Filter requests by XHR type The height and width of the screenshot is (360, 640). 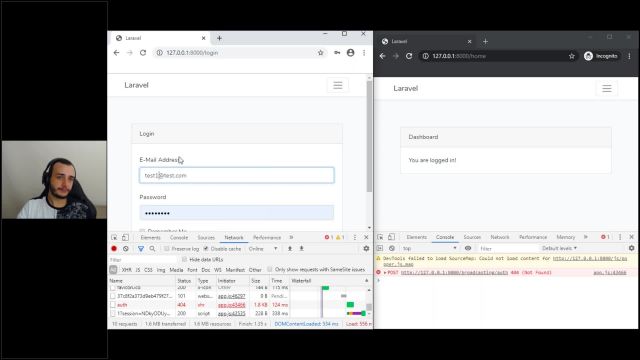[x=127, y=270]
